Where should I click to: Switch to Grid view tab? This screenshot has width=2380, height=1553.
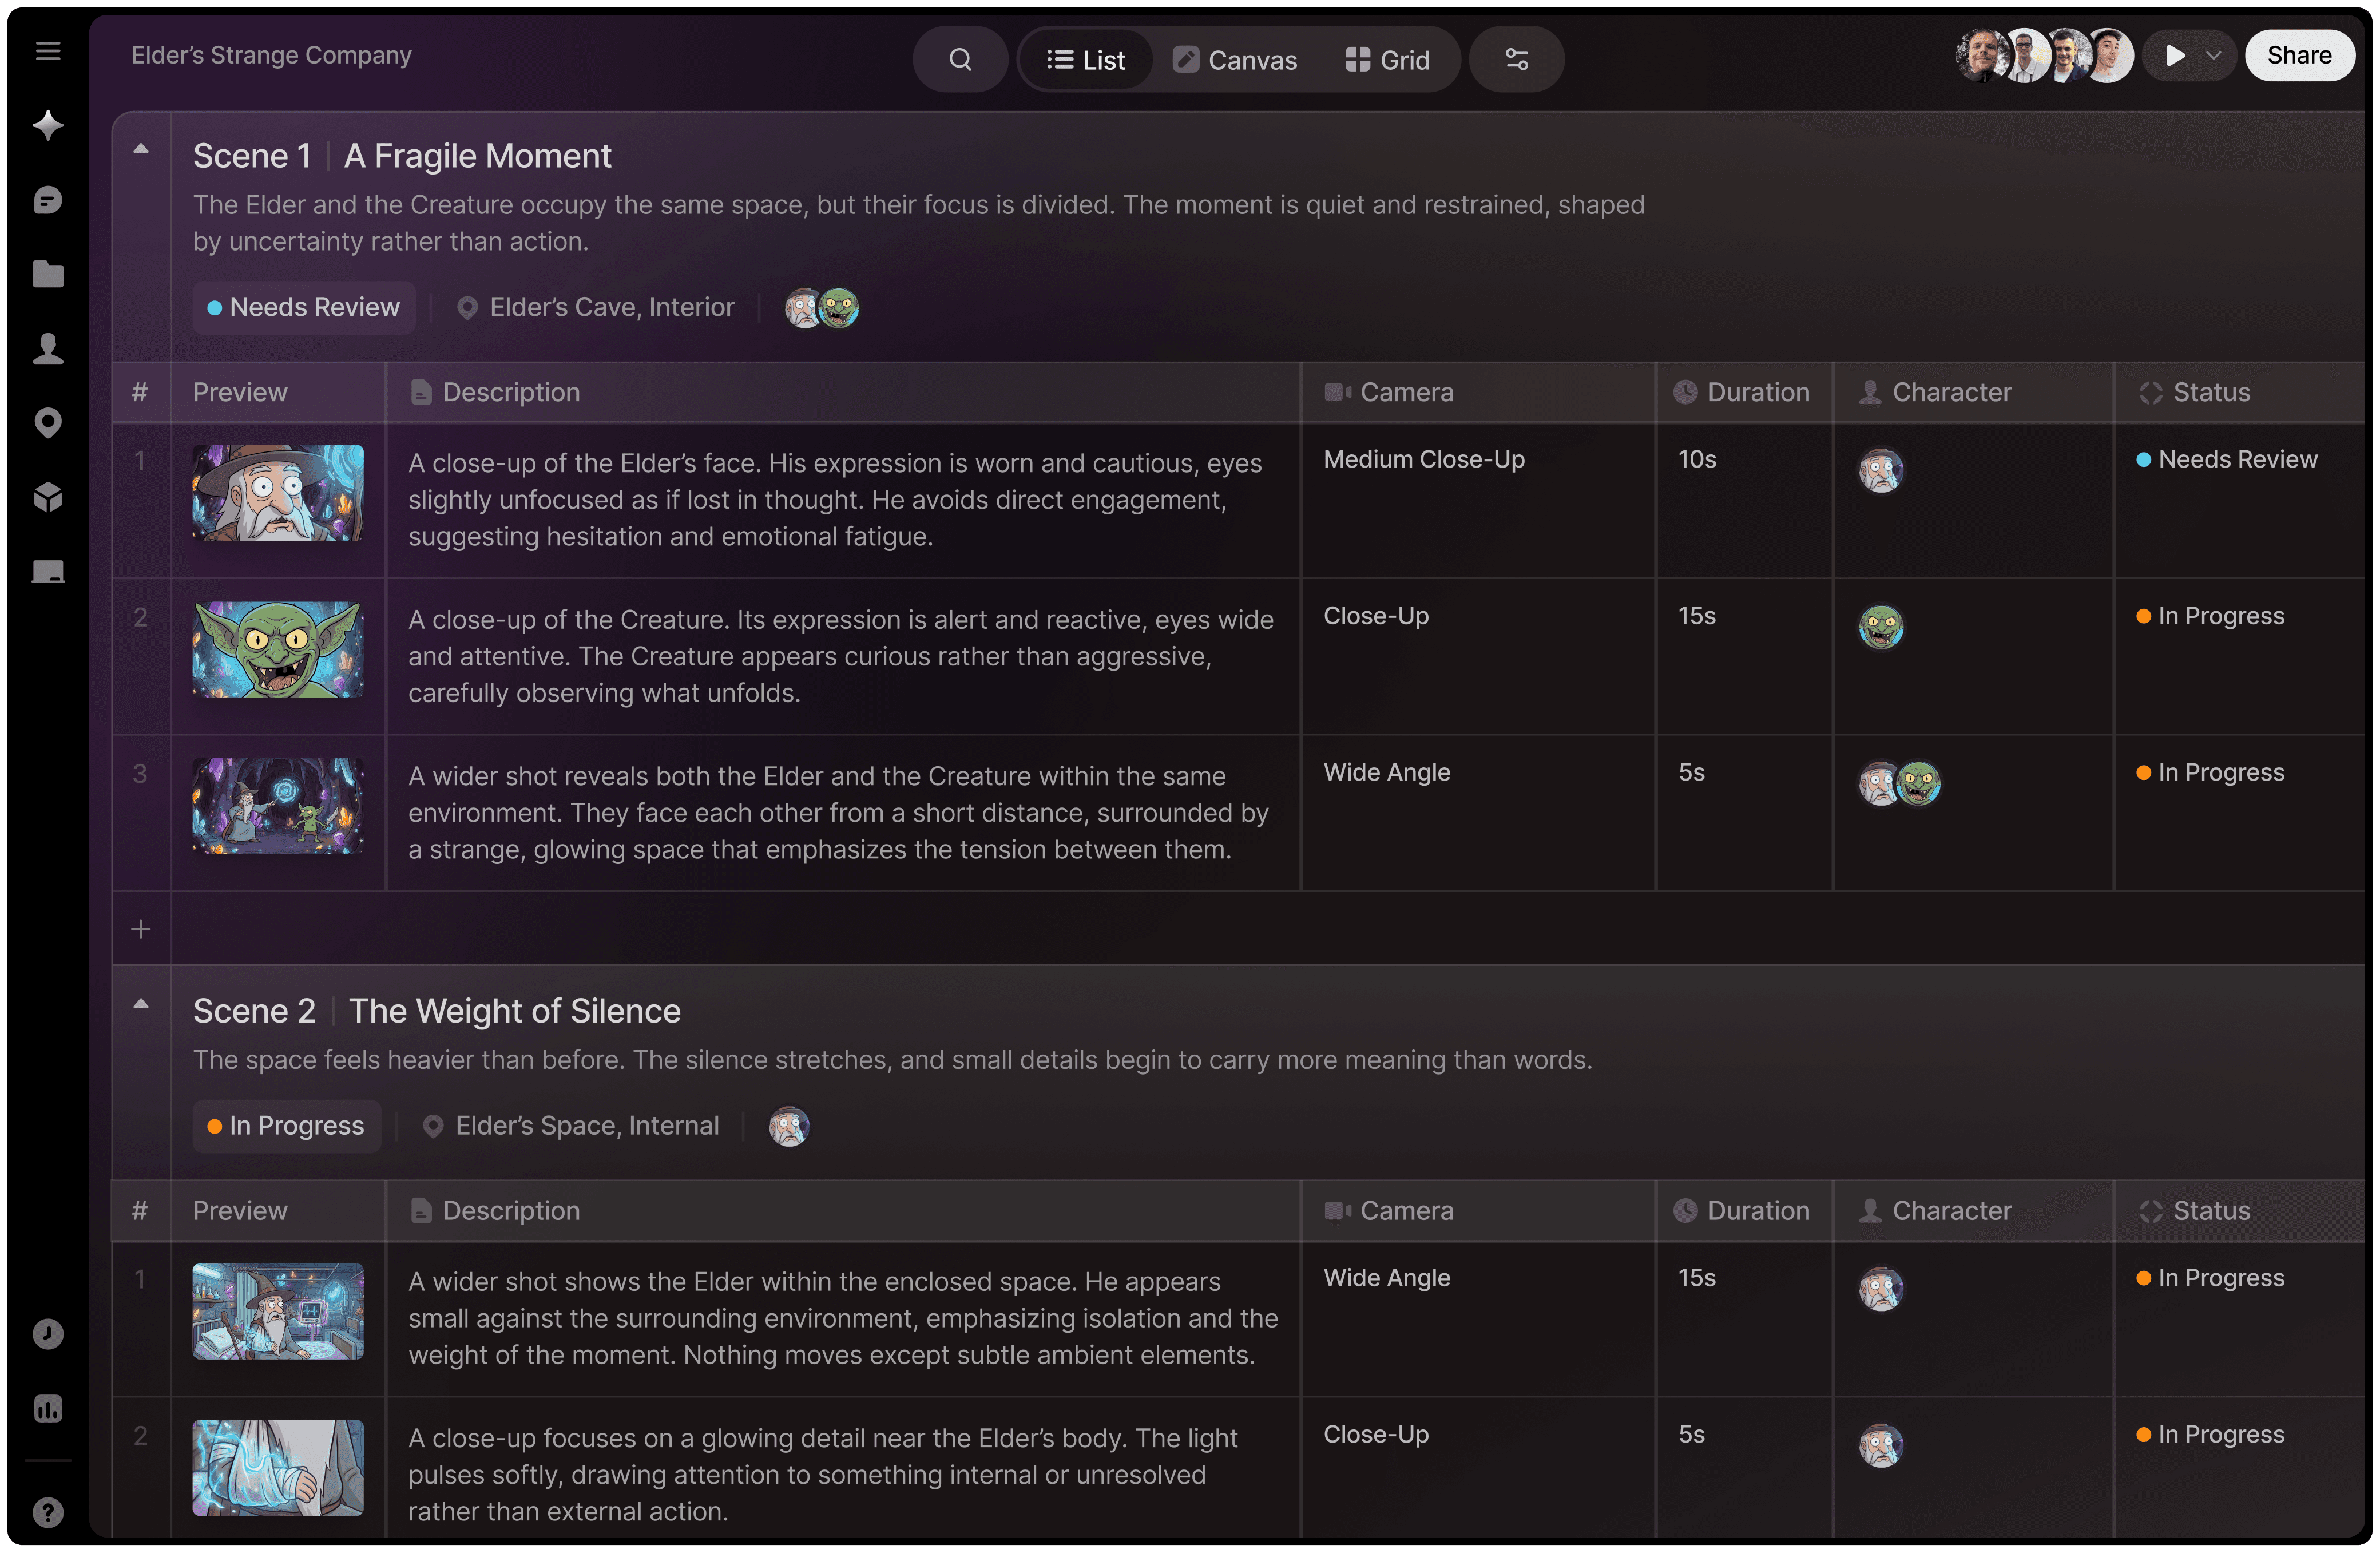coord(1388,60)
